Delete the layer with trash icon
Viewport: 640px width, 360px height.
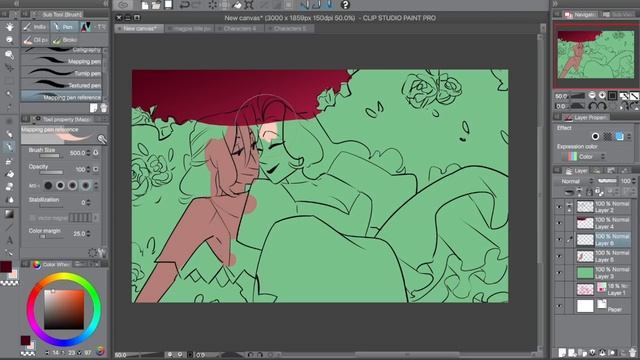pyautogui.click(x=633, y=352)
